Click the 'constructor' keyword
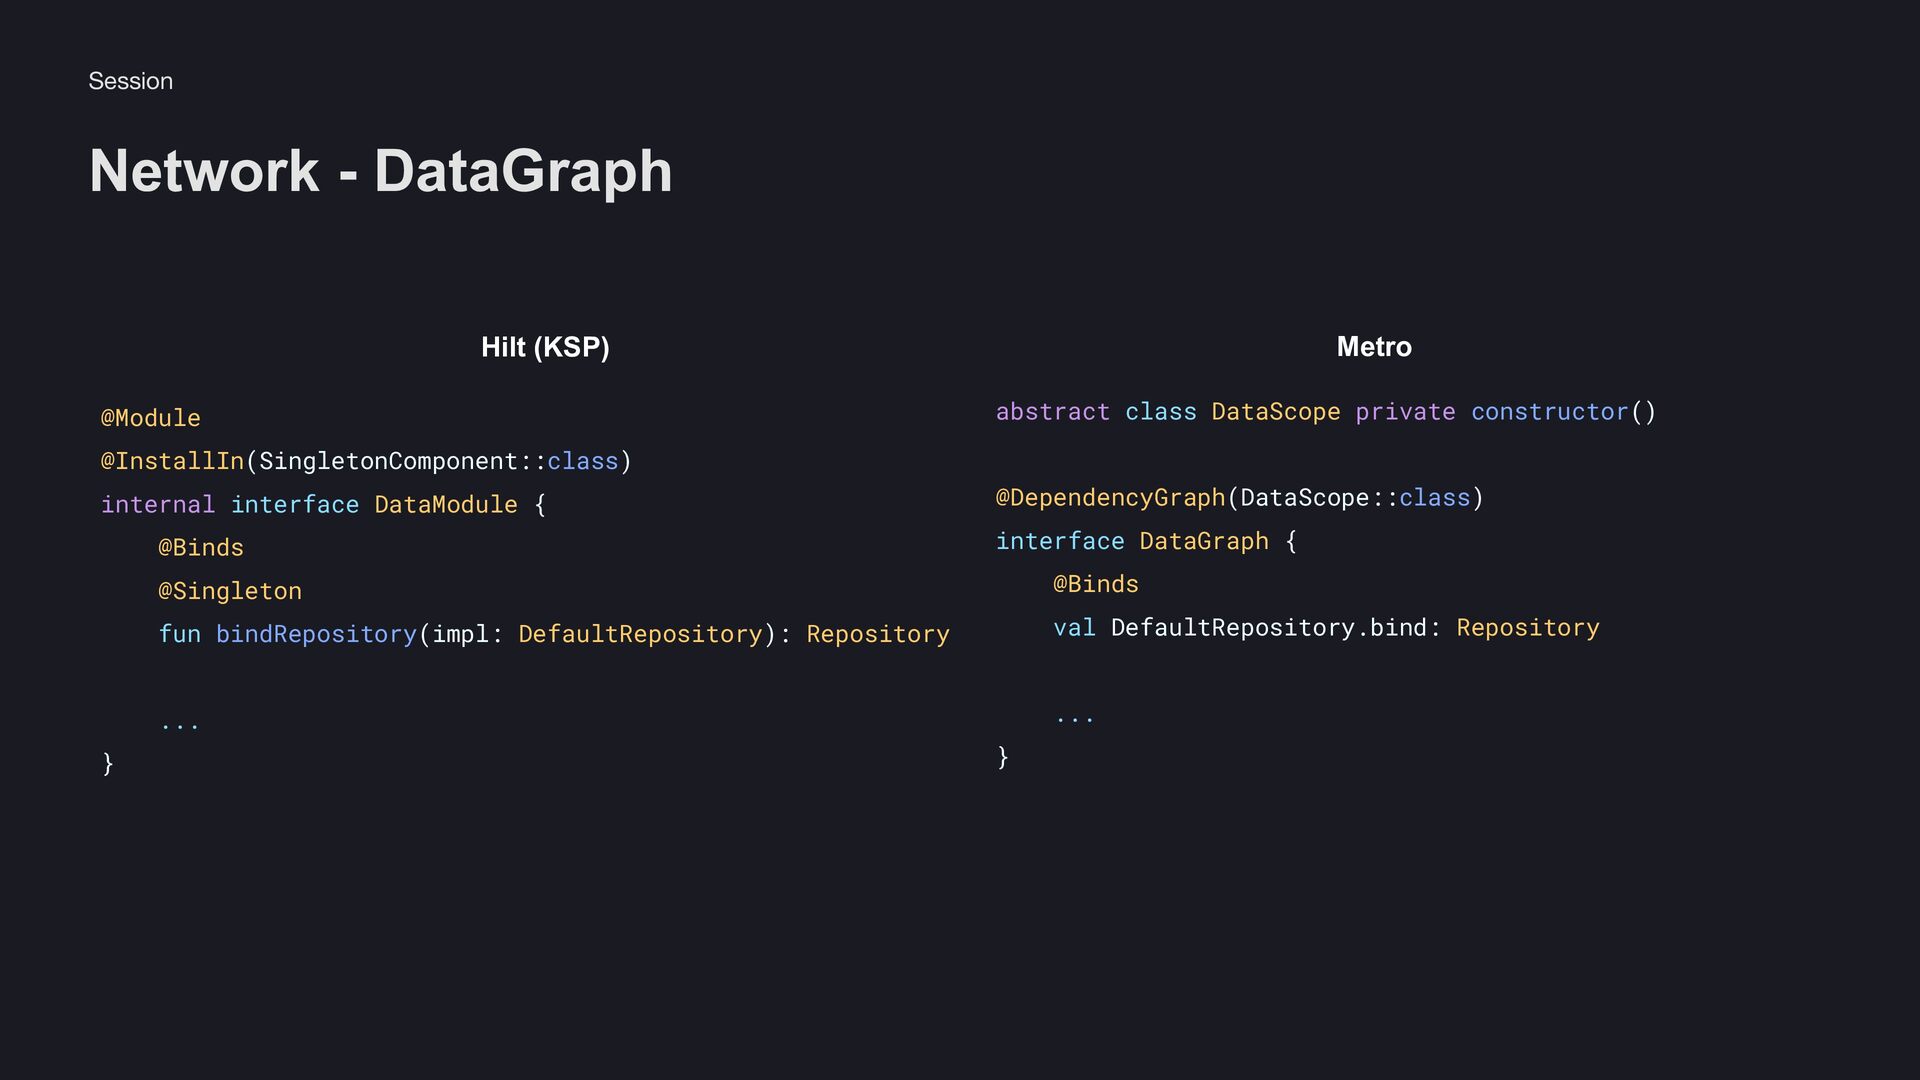Viewport: 1920px width, 1080px height. [x=1549, y=412]
